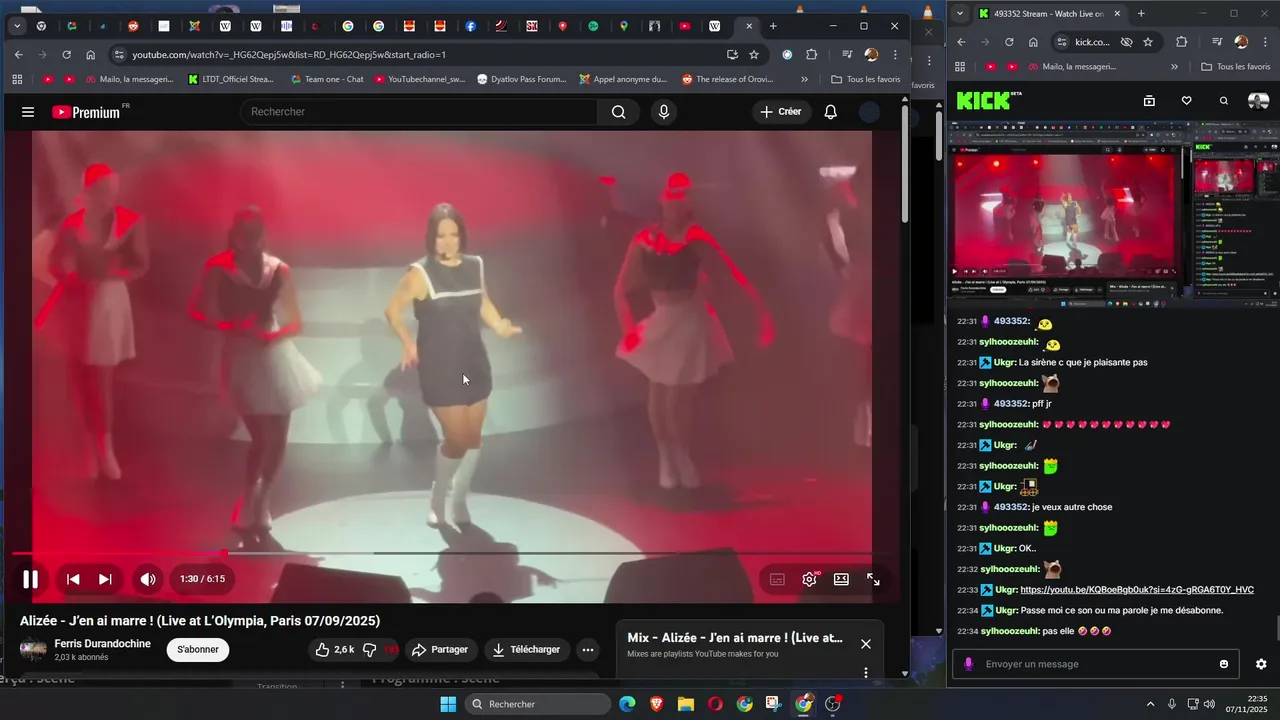
Task: Click the taskbar Rechercher search box
Action: tap(538, 704)
